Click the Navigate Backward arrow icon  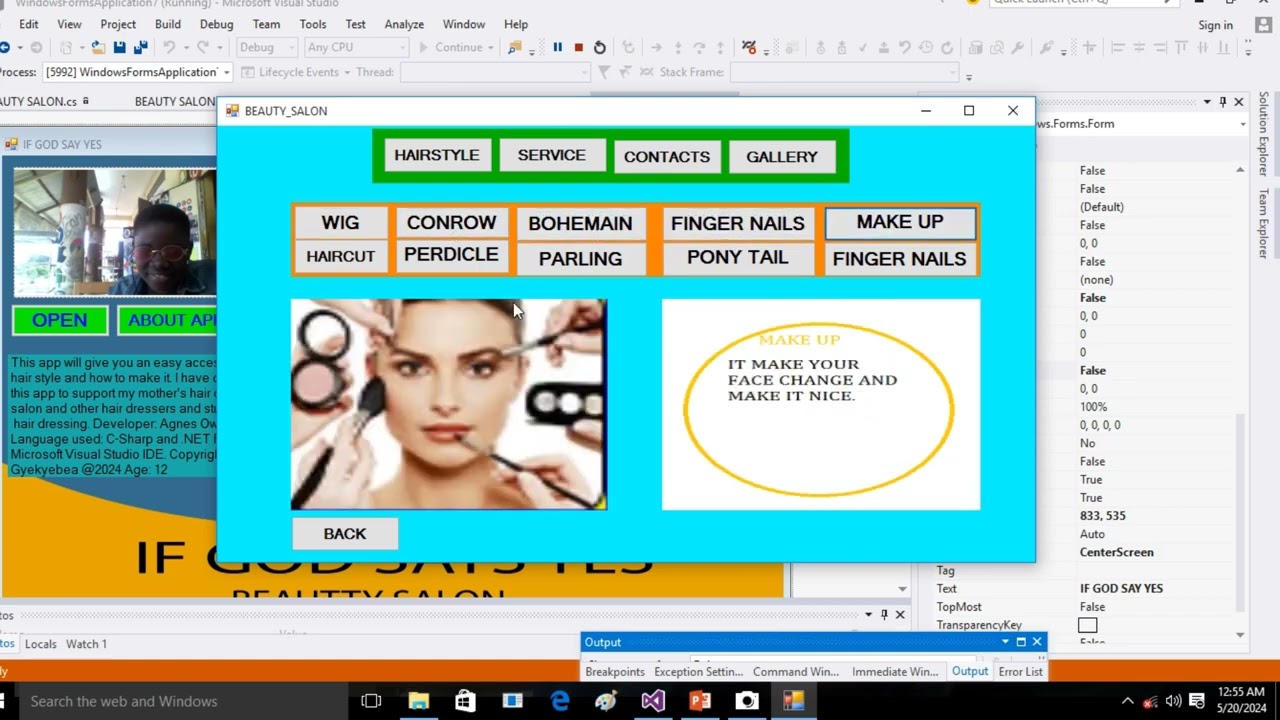[5, 47]
